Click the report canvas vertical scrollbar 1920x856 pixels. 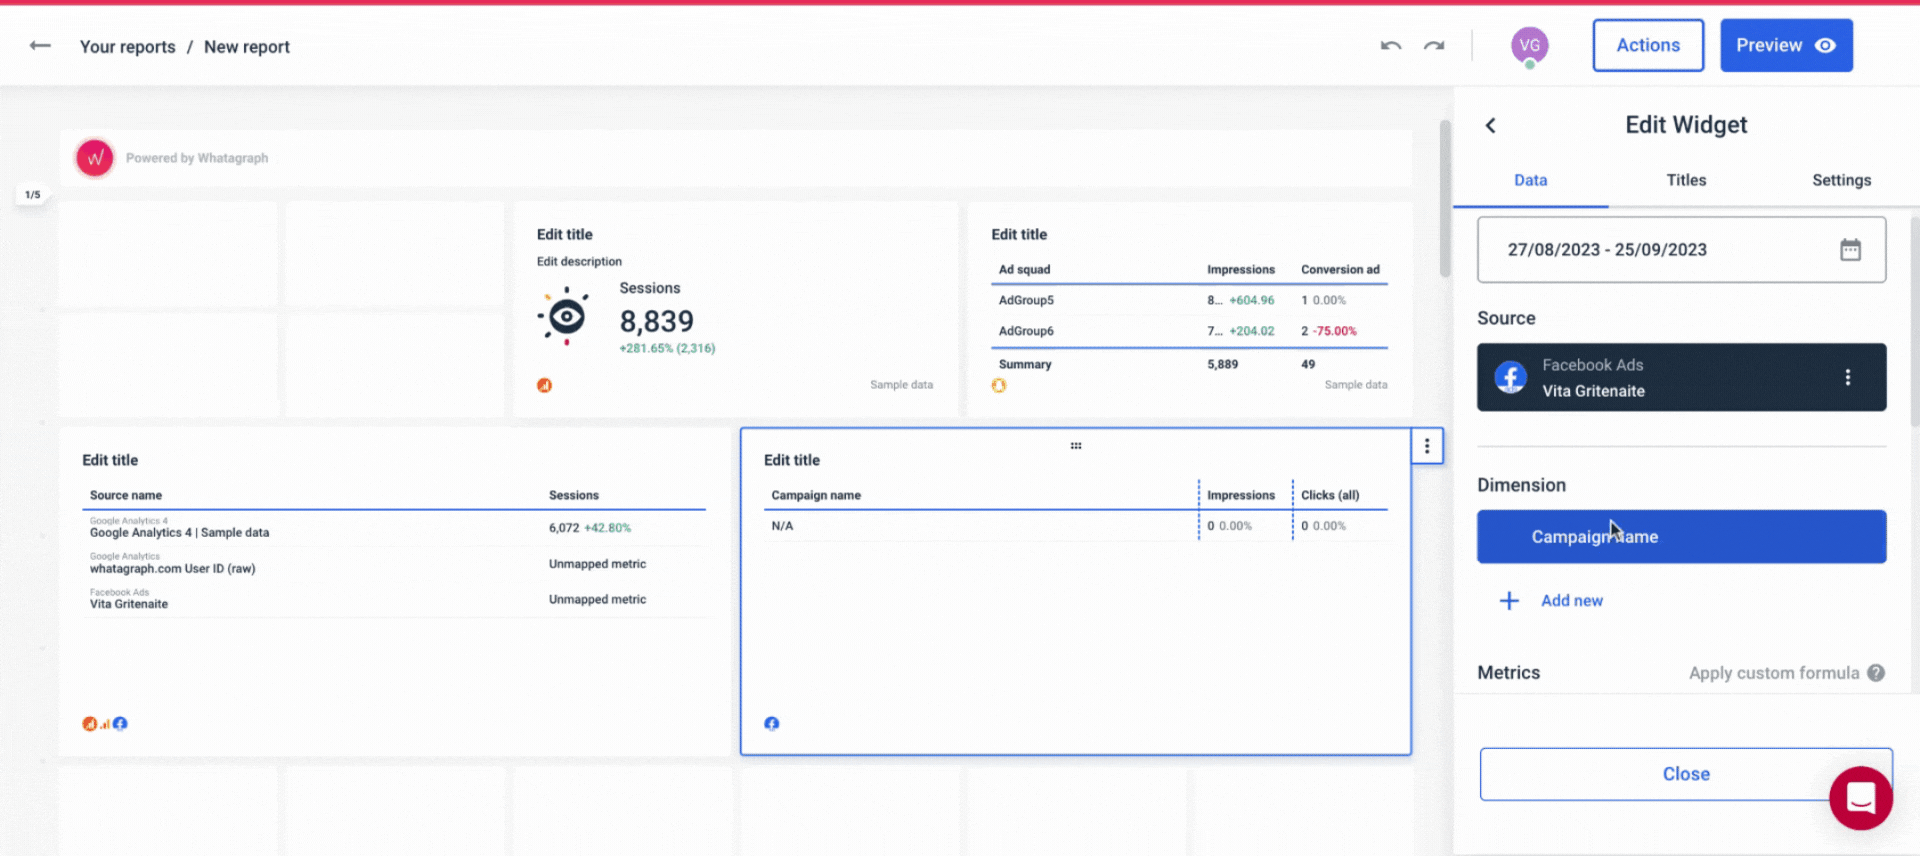point(1444,200)
